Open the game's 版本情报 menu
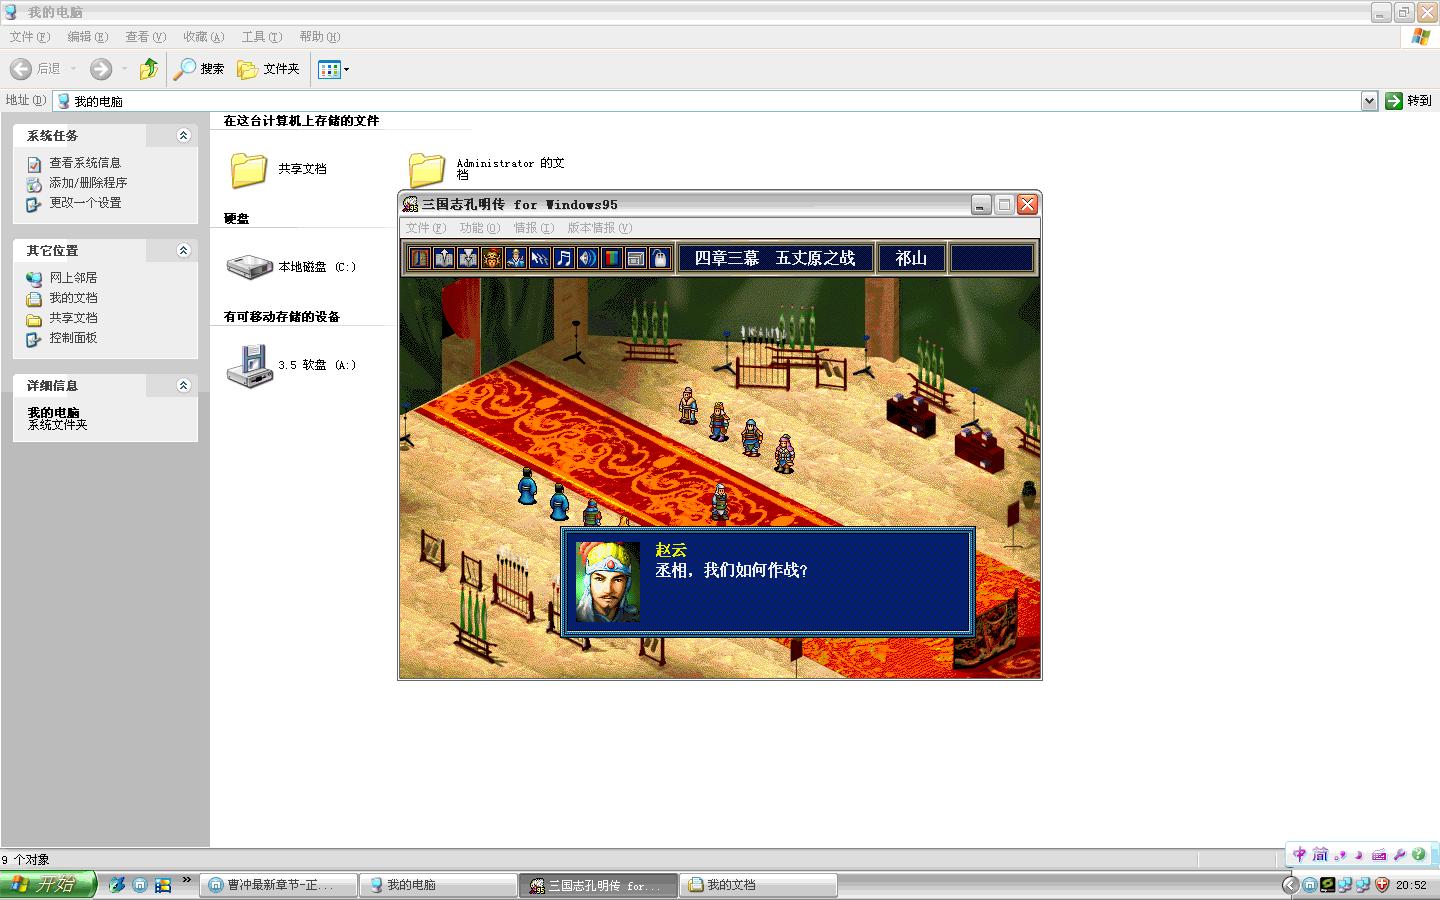The height and width of the screenshot is (900, 1440). (599, 228)
